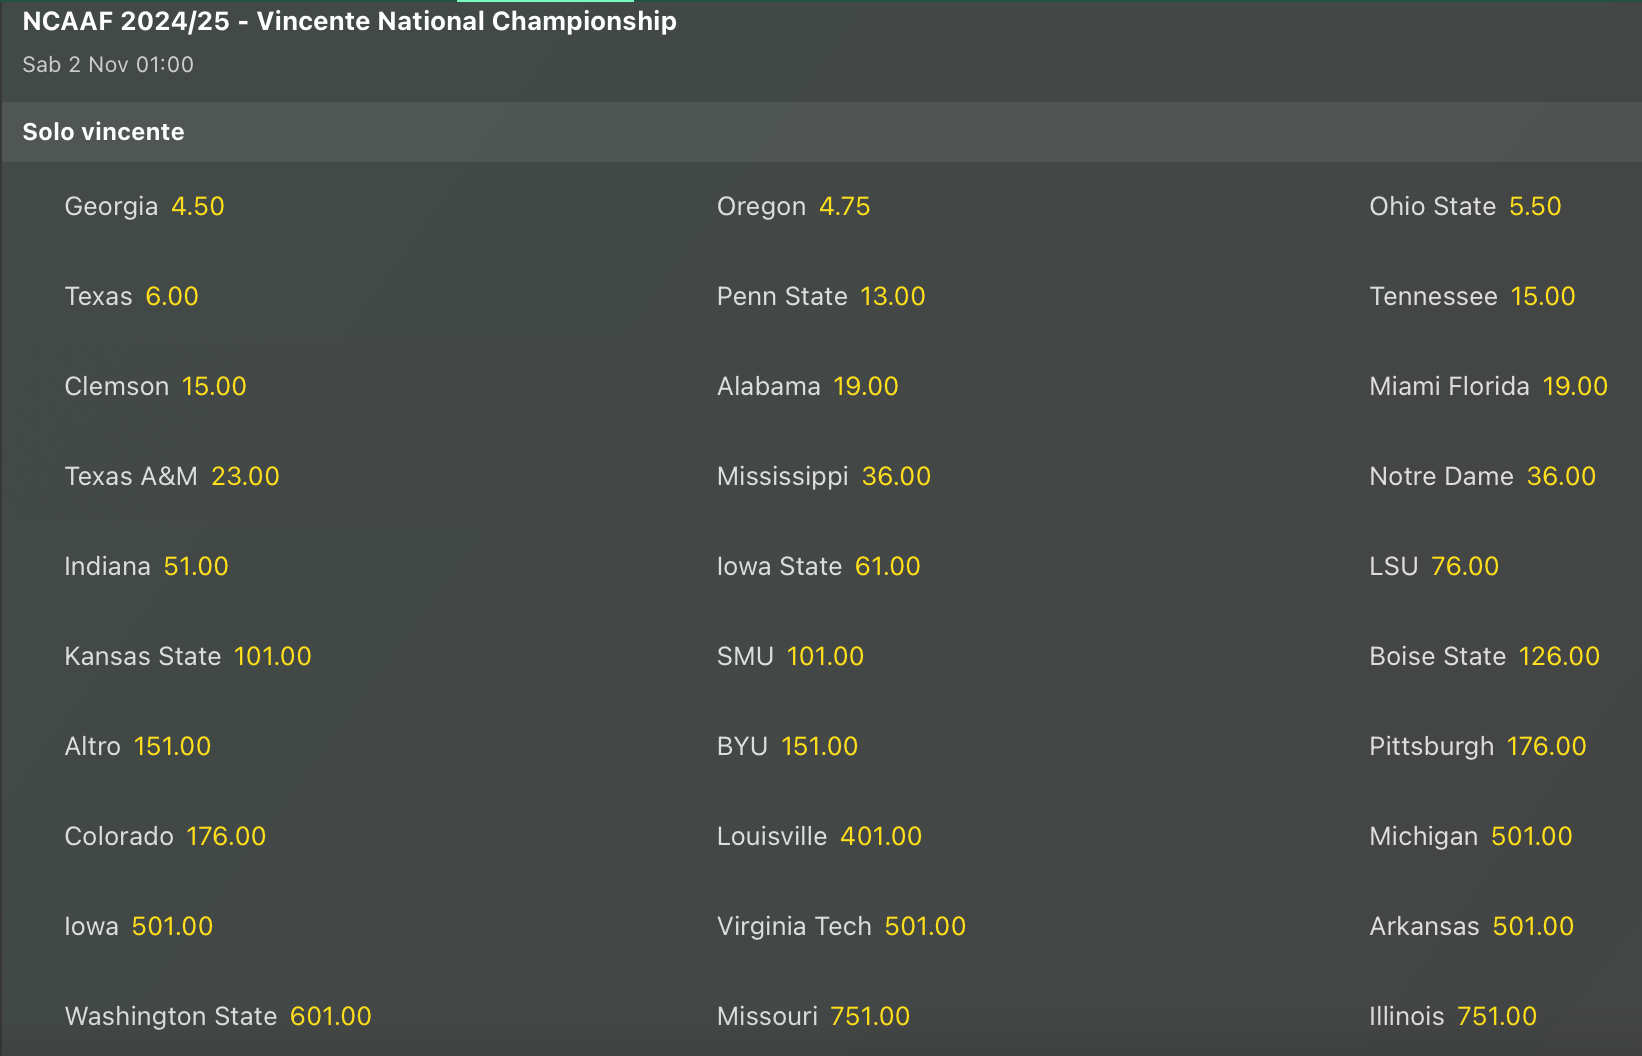Choose Penn State odds 13.00
The height and width of the screenshot is (1056, 1642).
click(x=820, y=296)
